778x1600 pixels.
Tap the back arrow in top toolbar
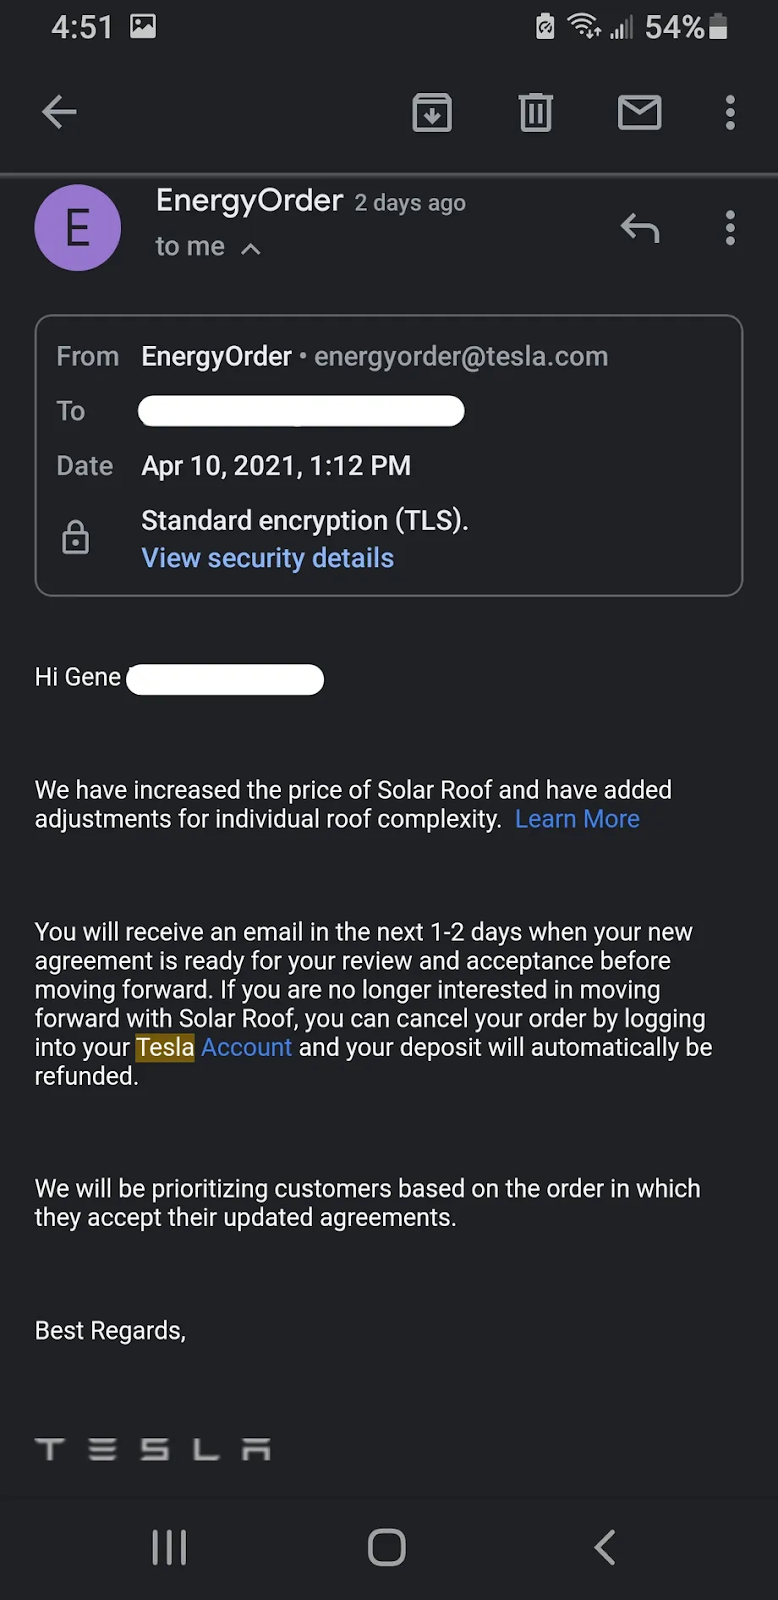pyautogui.click(x=59, y=112)
